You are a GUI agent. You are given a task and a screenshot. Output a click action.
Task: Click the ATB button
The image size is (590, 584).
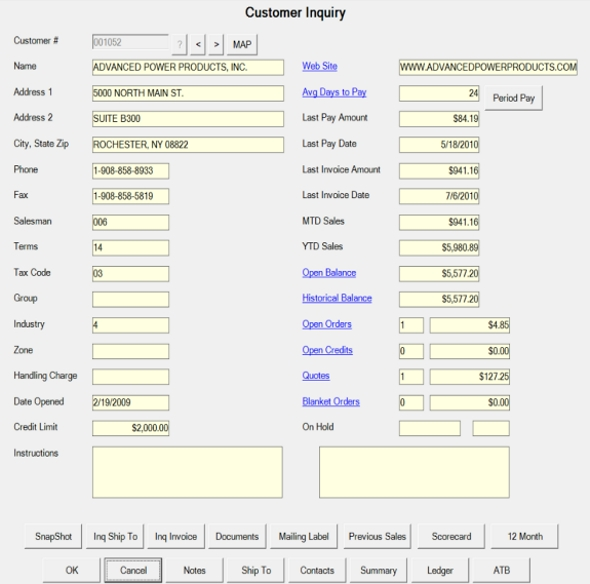(502, 570)
